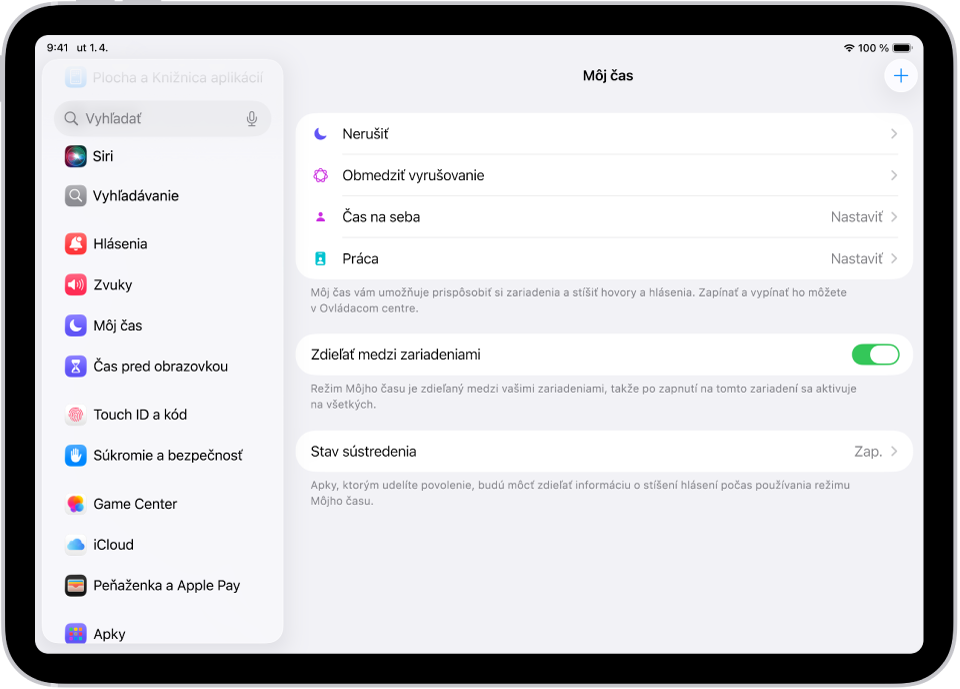This screenshot has width=960, height=689.
Task: Tap the Zap. value of Stav sústredenia
Action: click(x=868, y=451)
